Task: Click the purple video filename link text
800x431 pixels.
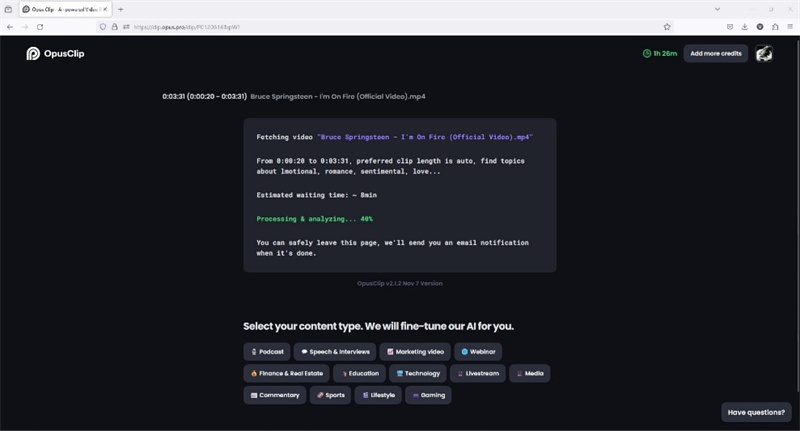Action: tap(425, 137)
